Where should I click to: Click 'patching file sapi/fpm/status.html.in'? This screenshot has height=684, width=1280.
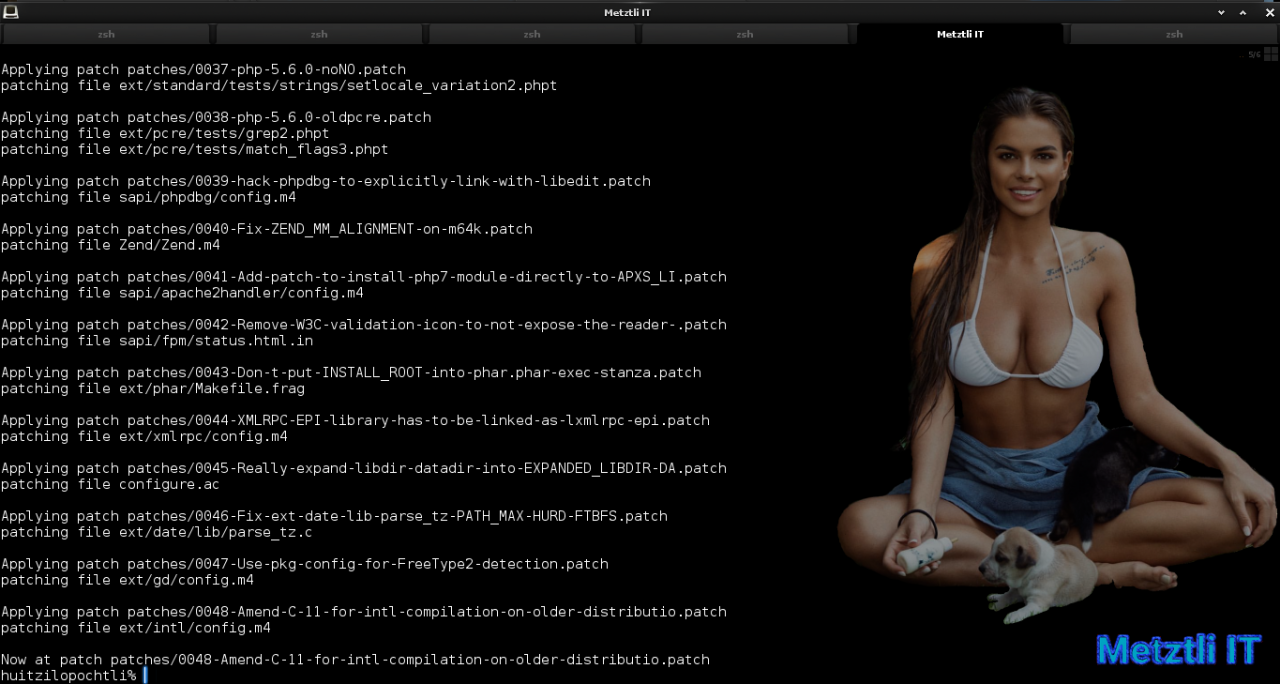point(157,342)
